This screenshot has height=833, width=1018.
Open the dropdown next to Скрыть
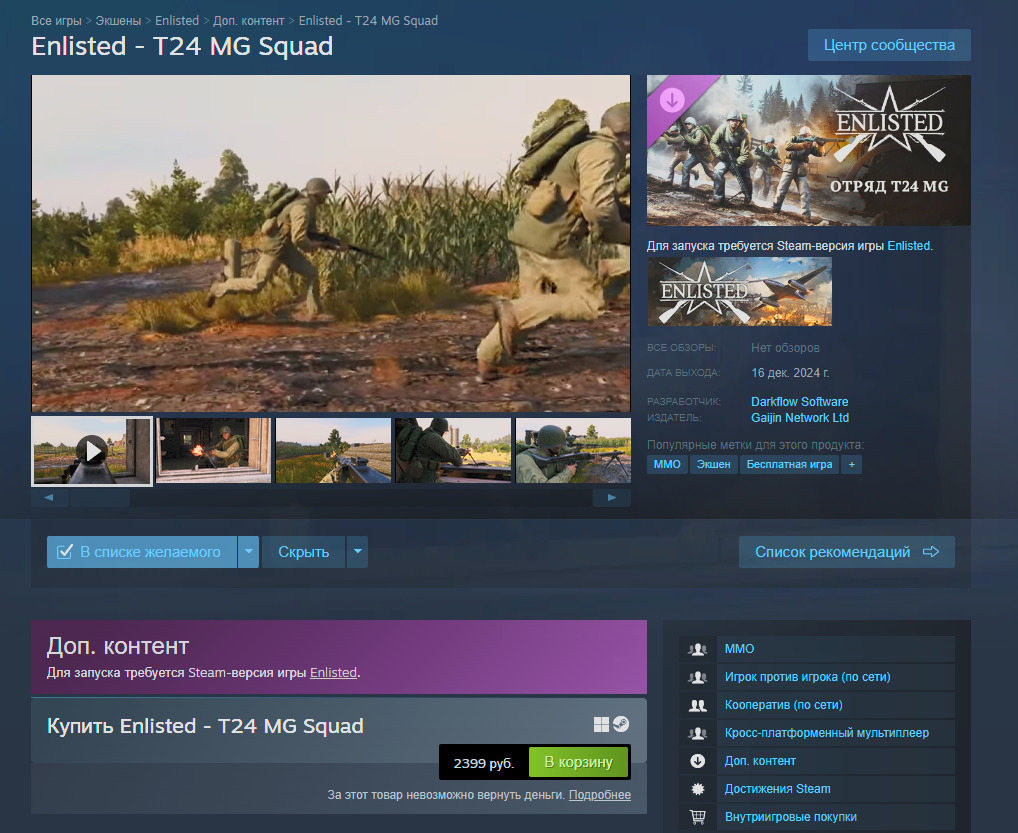(357, 552)
